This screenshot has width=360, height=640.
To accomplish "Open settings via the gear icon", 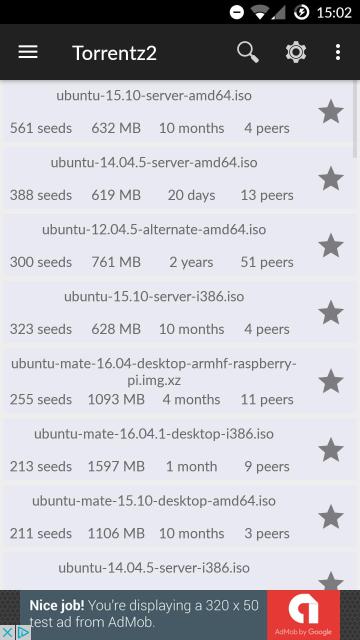I will click(x=296, y=52).
